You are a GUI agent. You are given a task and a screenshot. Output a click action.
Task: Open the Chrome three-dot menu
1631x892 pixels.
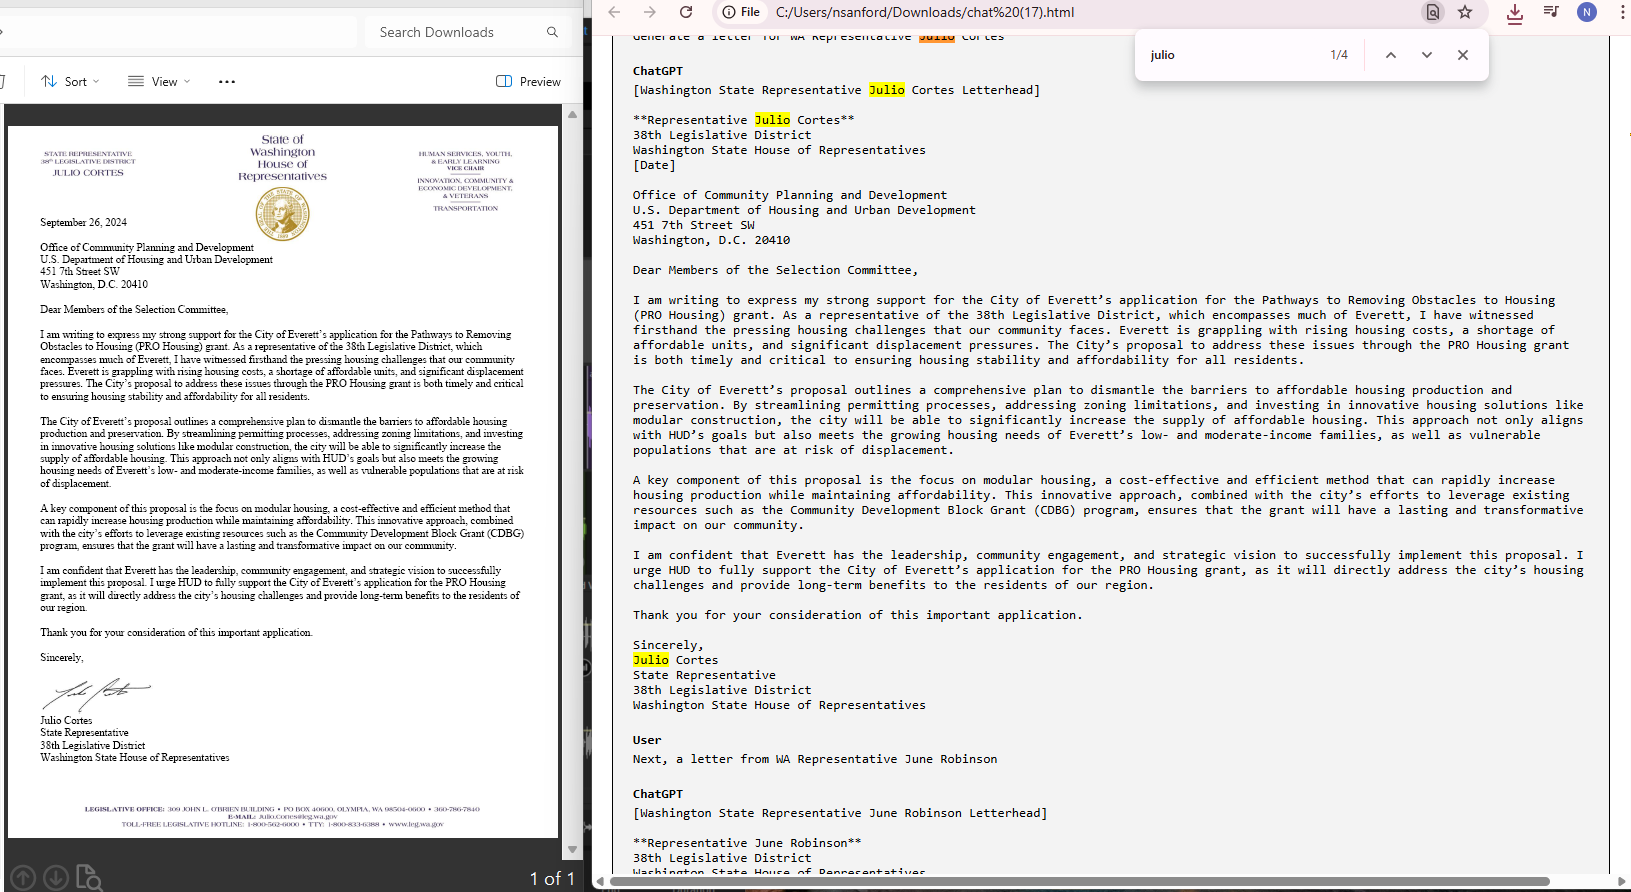(1622, 12)
